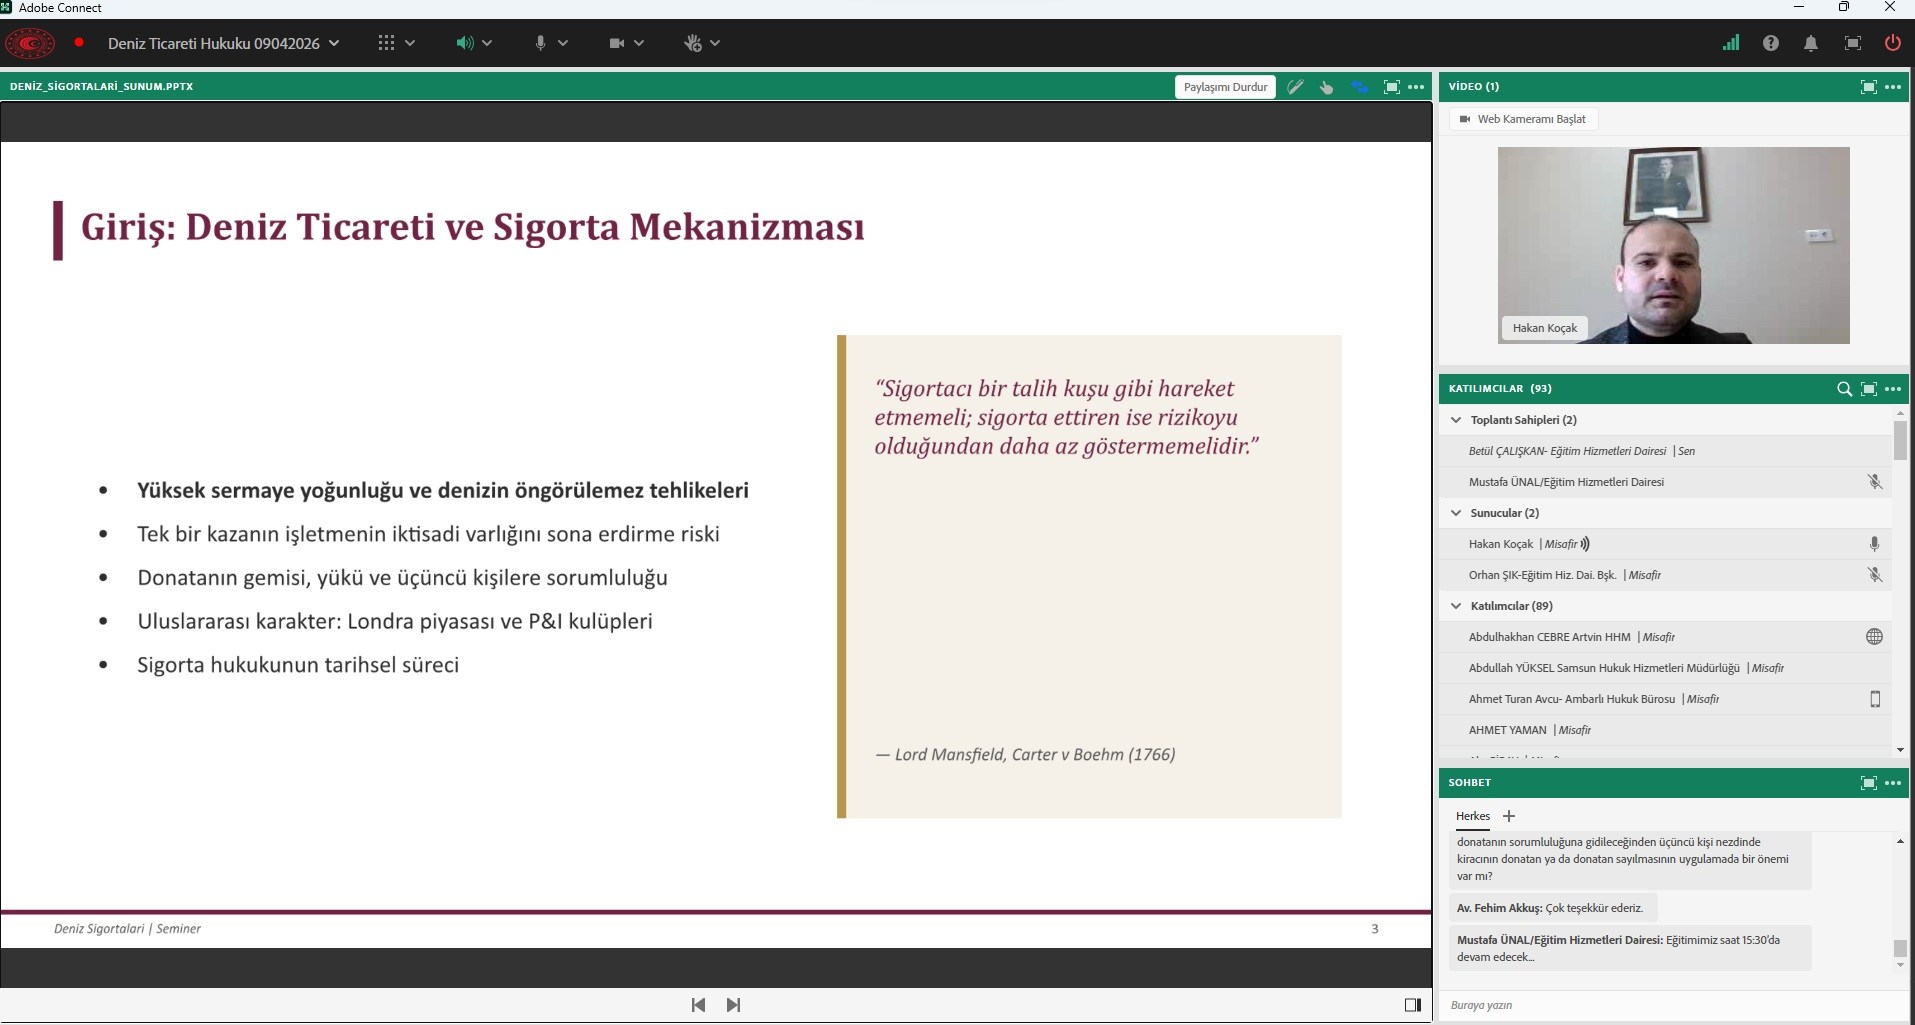Click the chat message input field
The height and width of the screenshot is (1025, 1915).
point(1660,1005)
